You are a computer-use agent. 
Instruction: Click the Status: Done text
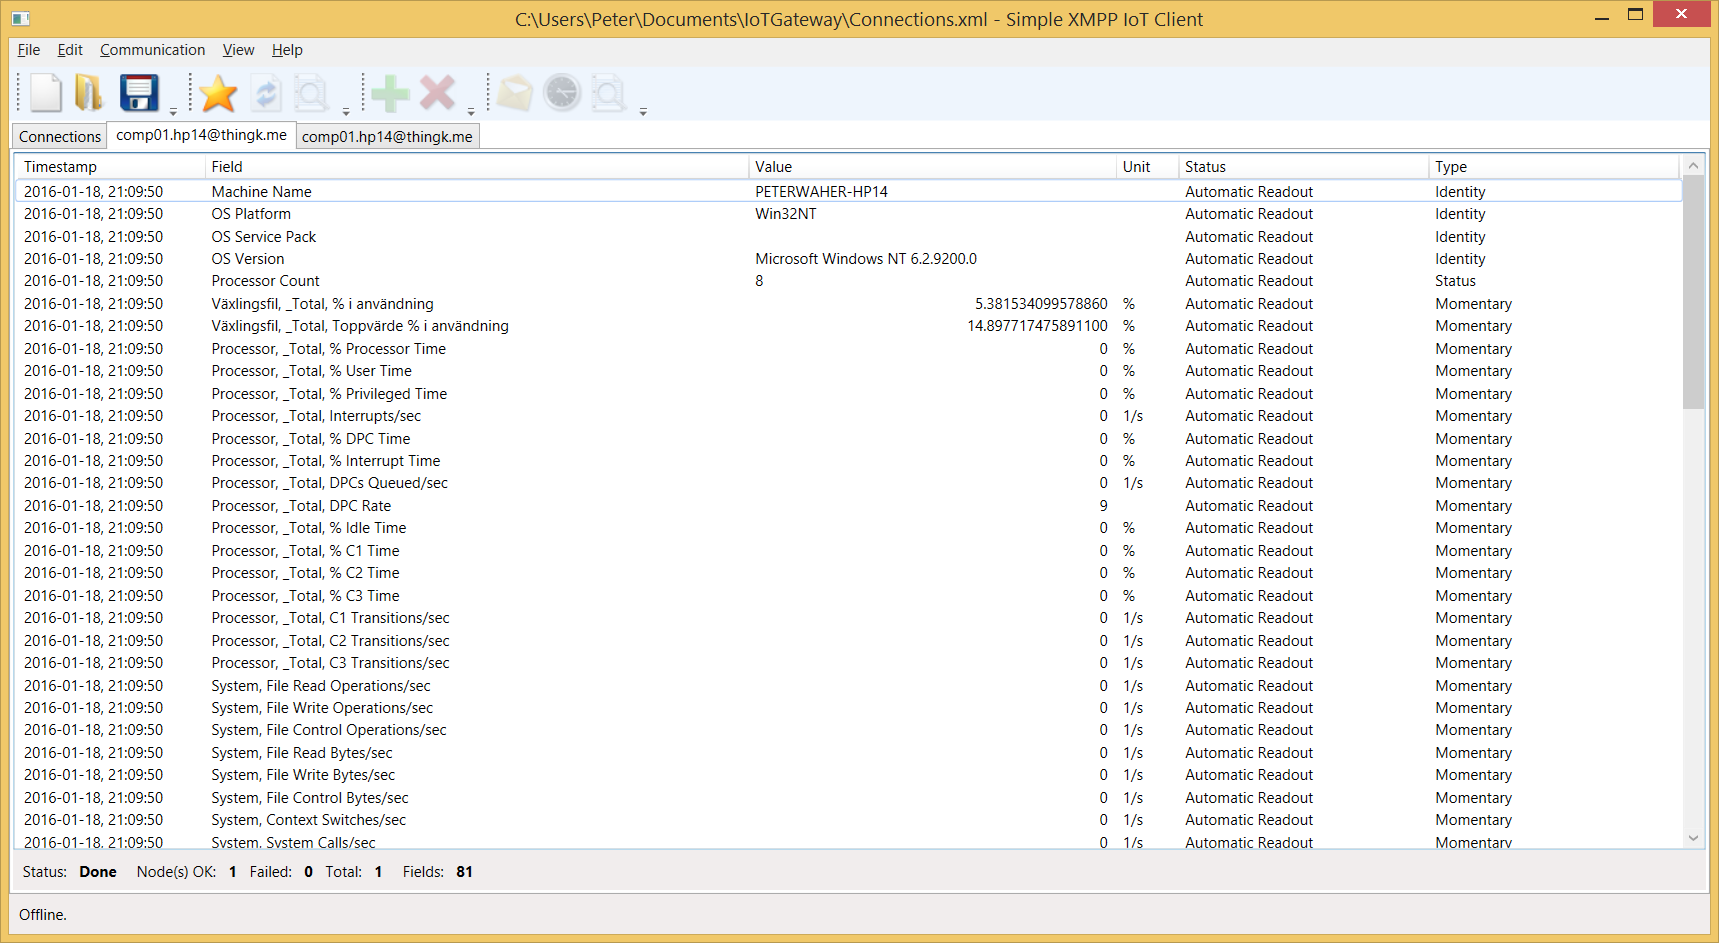pyautogui.click(x=70, y=872)
